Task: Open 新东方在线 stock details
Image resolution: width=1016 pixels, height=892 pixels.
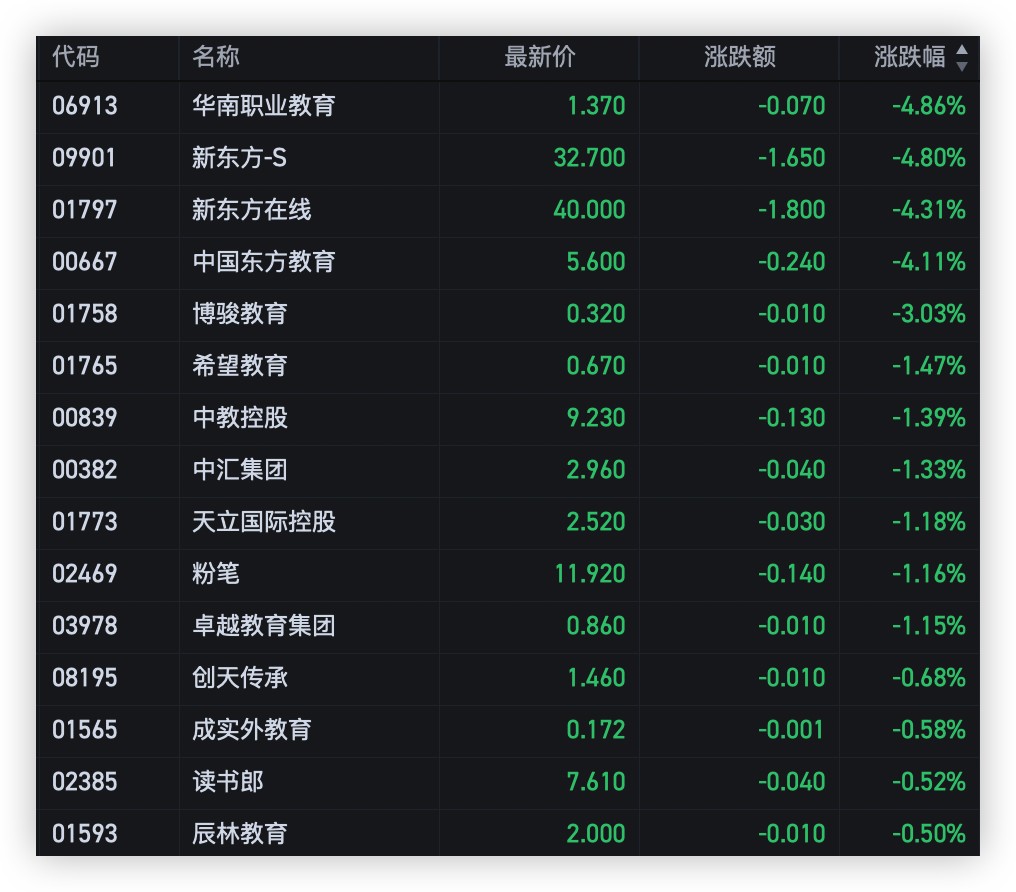Action: click(x=252, y=209)
